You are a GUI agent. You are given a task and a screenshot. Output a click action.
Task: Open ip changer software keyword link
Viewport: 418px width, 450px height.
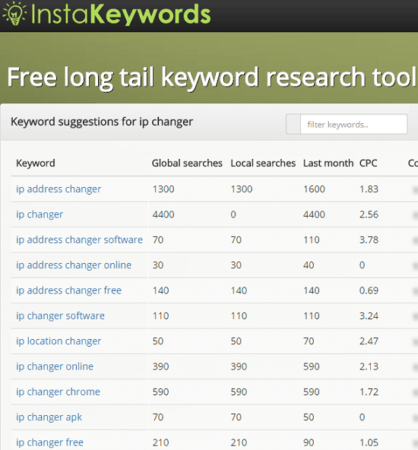(x=60, y=316)
